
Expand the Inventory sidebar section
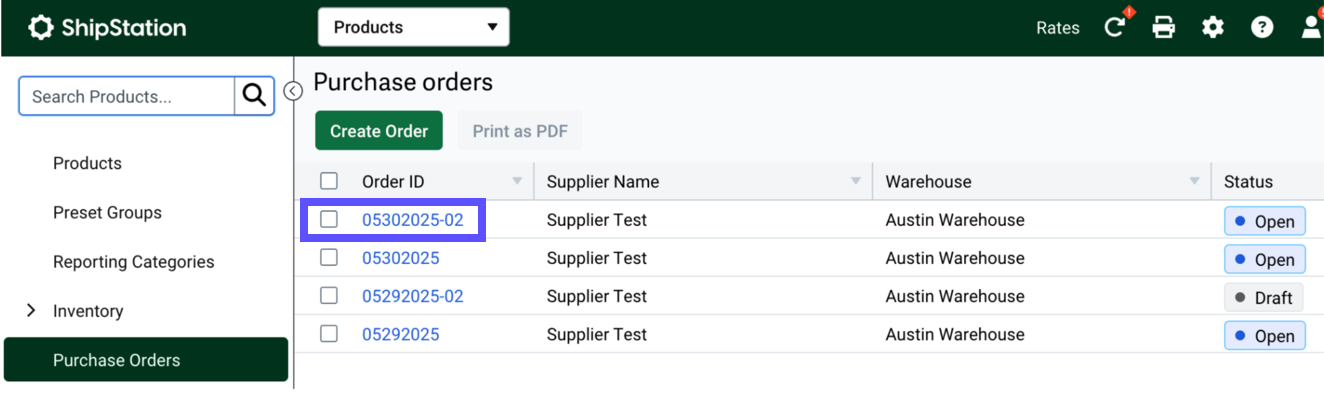click(x=31, y=311)
